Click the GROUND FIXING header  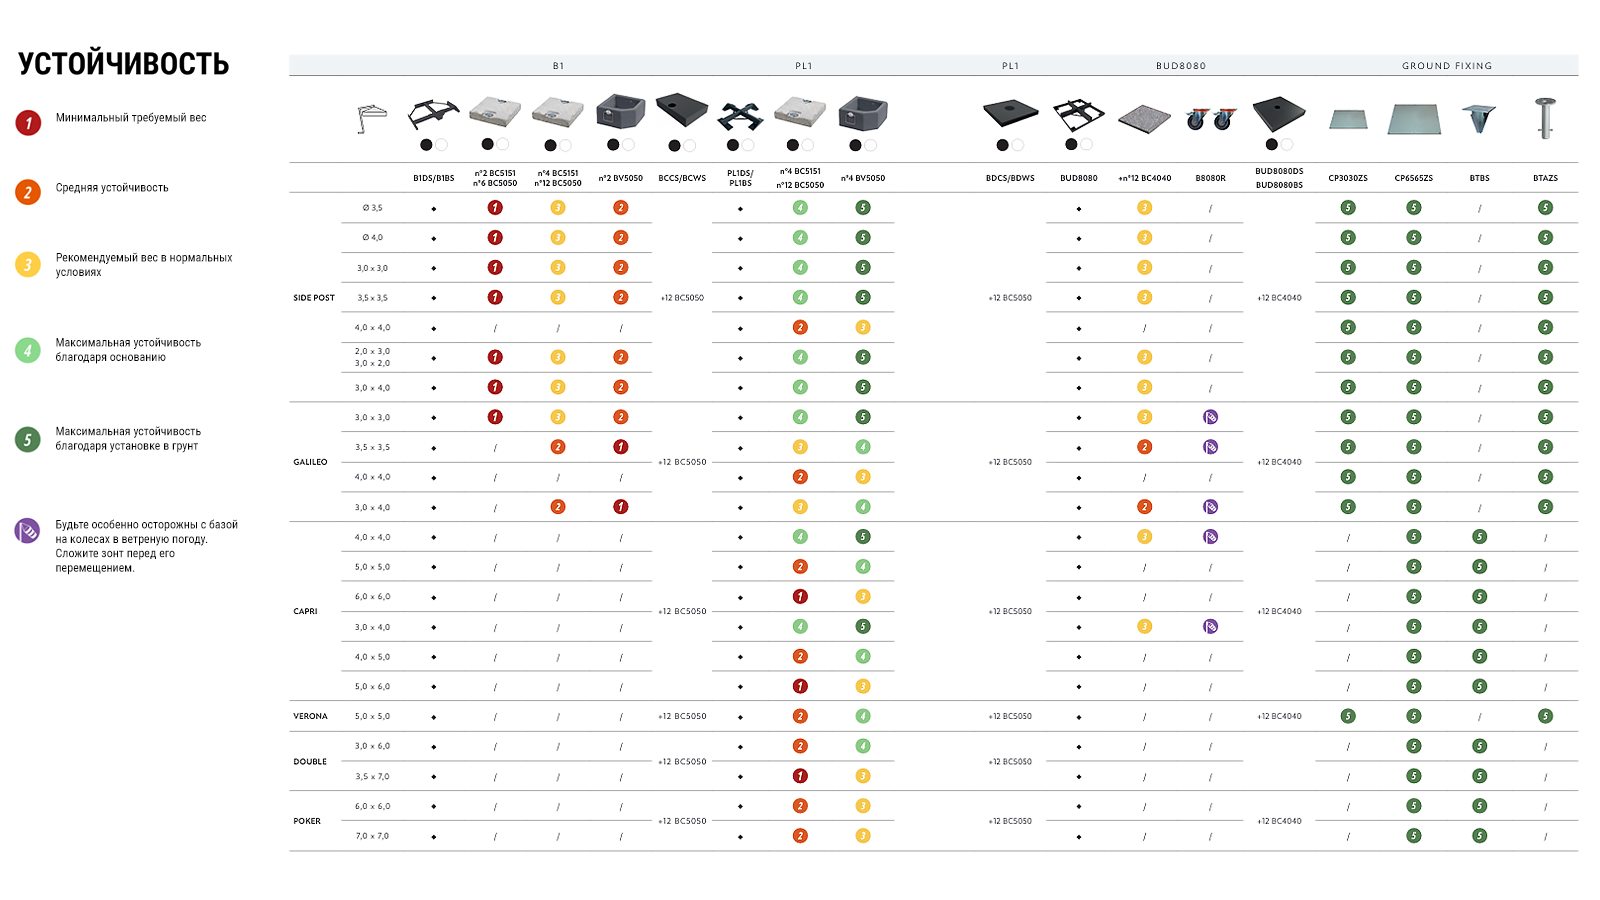coord(1447,66)
